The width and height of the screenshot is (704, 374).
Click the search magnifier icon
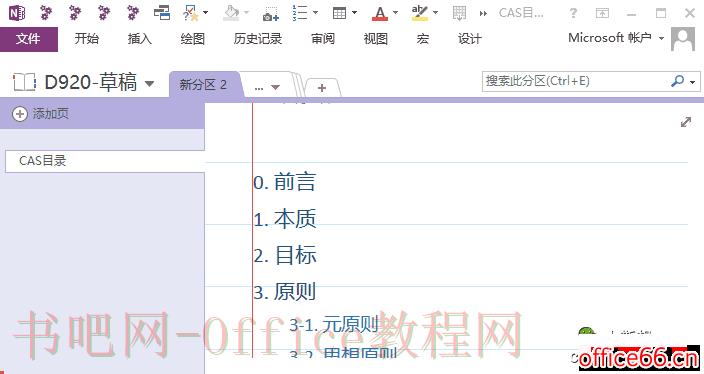(677, 81)
